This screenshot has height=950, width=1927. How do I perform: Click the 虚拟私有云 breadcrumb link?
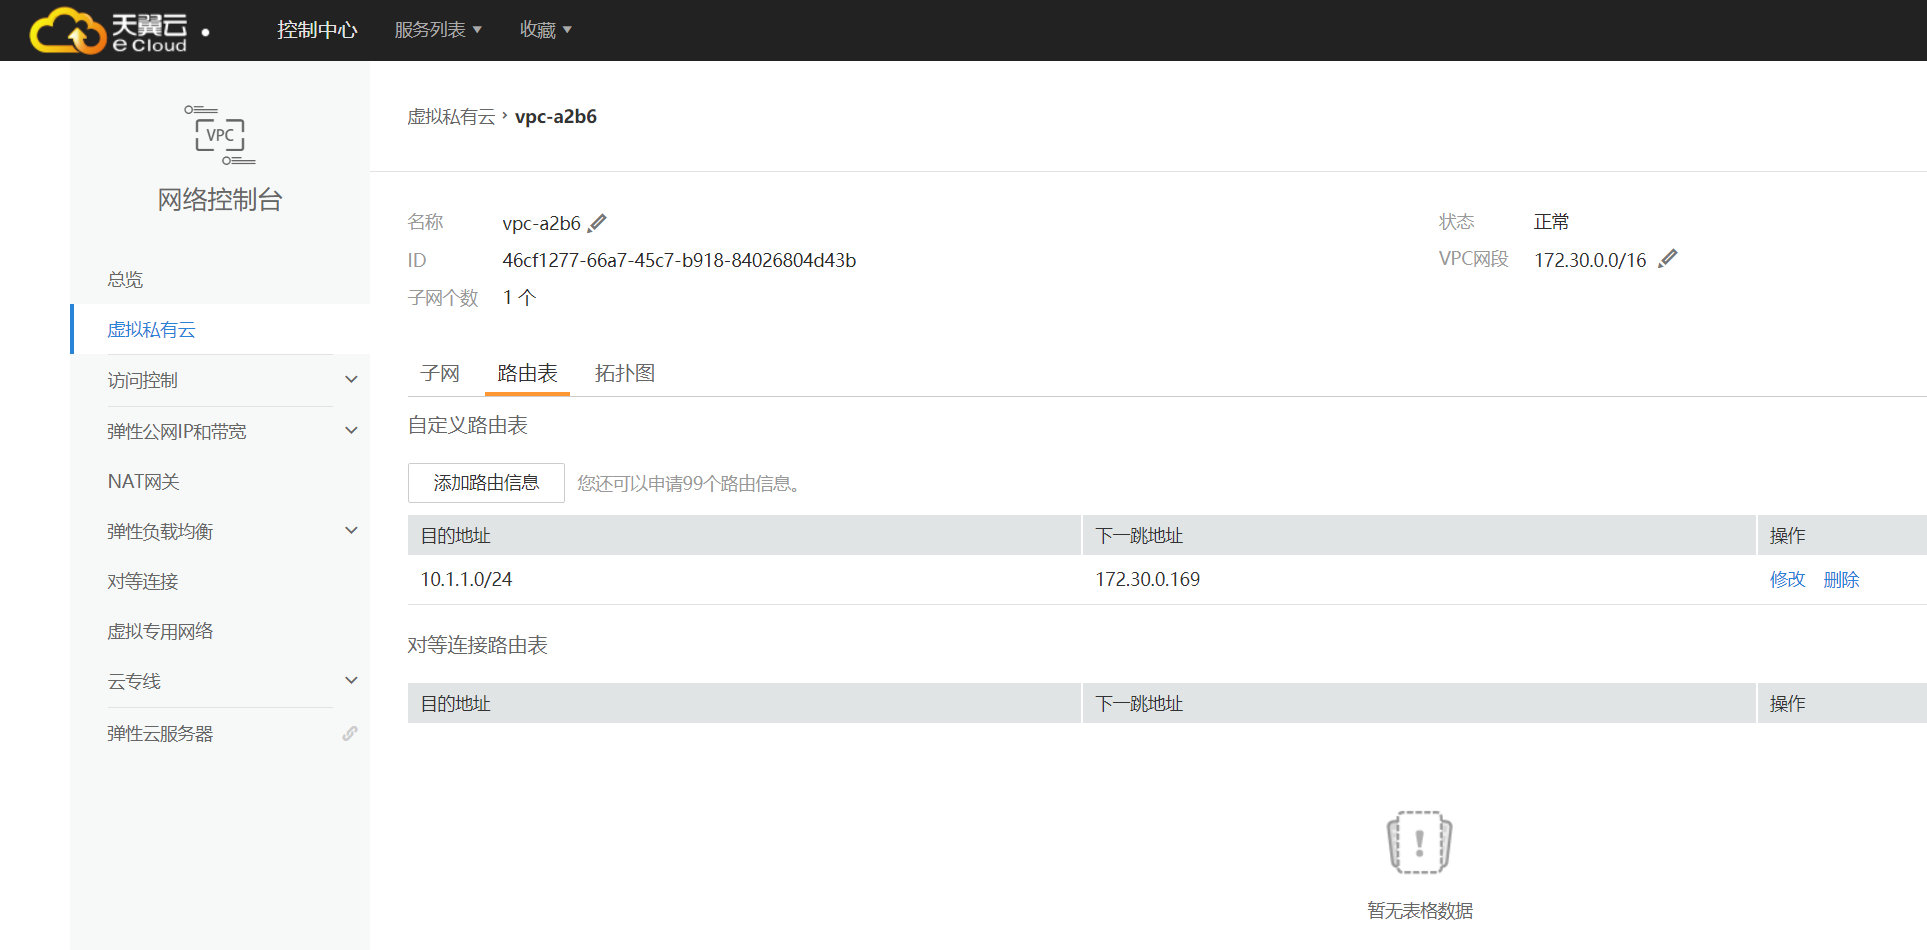click(451, 117)
